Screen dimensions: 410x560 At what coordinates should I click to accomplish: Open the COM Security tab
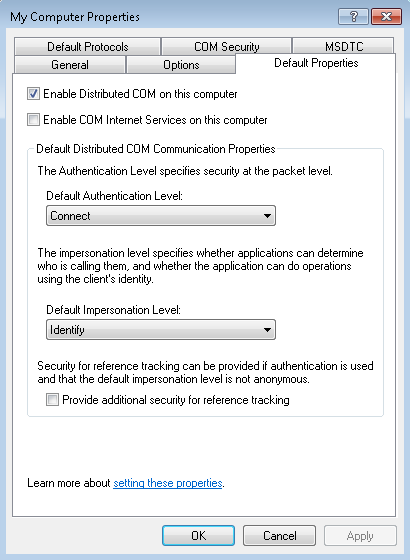tap(226, 46)
